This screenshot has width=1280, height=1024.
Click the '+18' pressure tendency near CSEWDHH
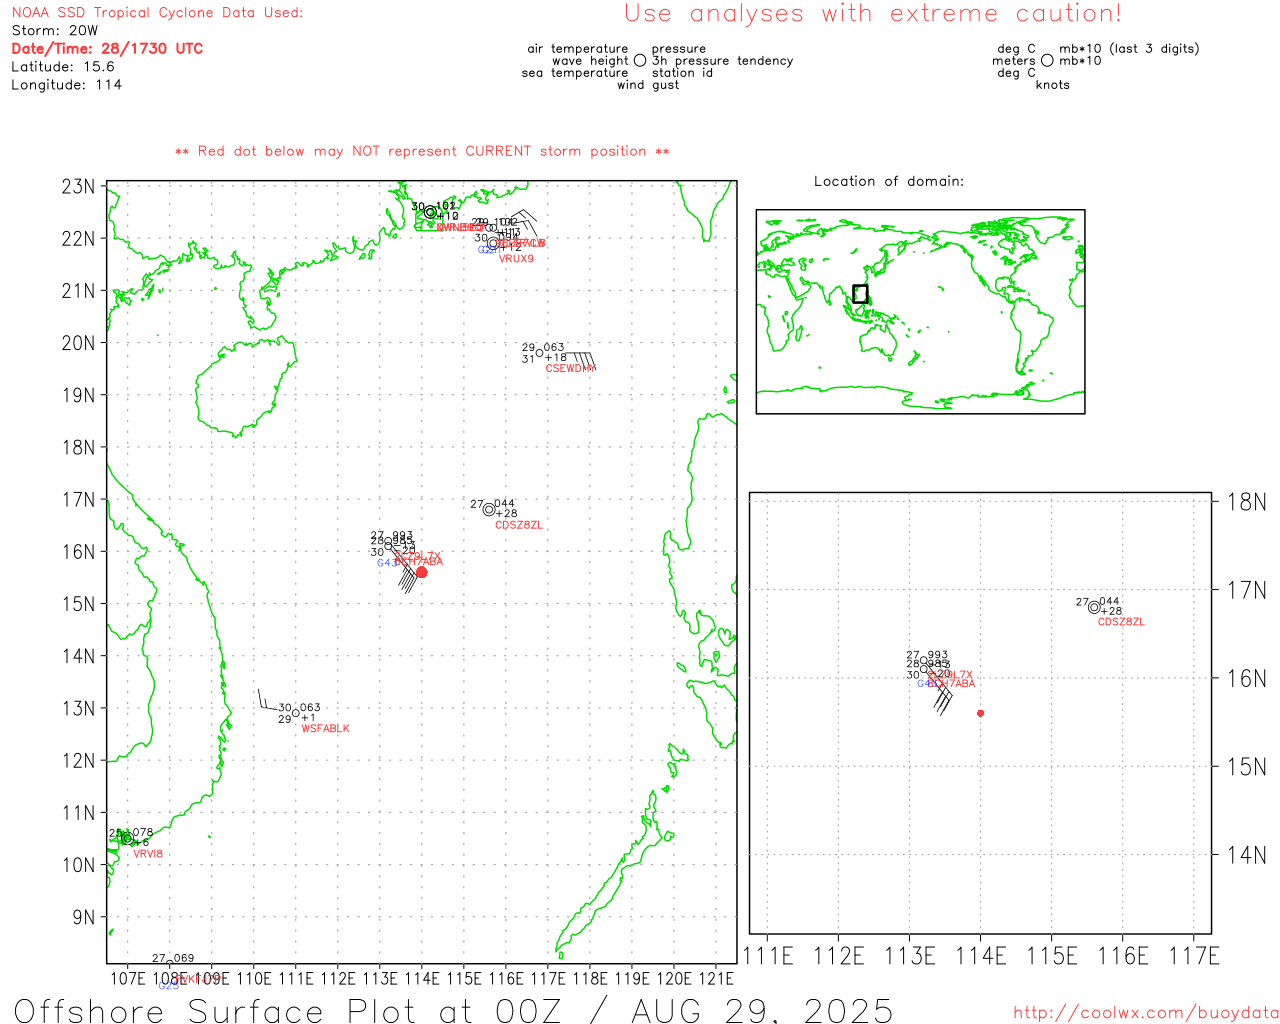556,357
